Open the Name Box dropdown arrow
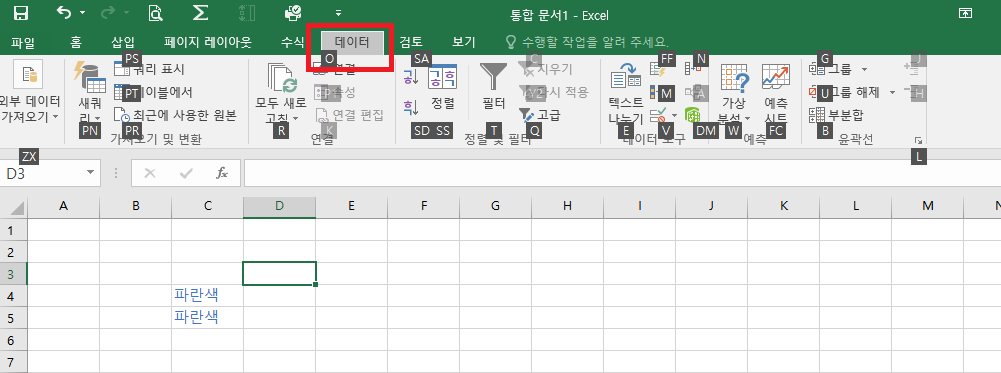Viewport: 1001px width, 373px height. click(90, 173)
